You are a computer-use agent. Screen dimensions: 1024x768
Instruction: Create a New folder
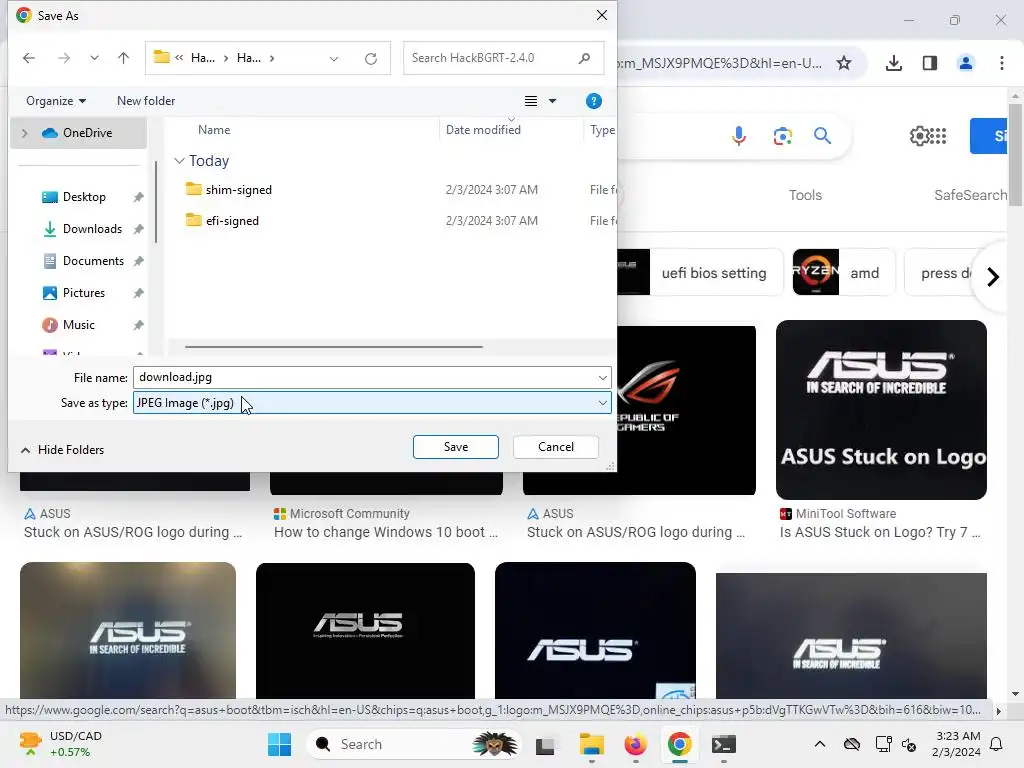point(146,101)
